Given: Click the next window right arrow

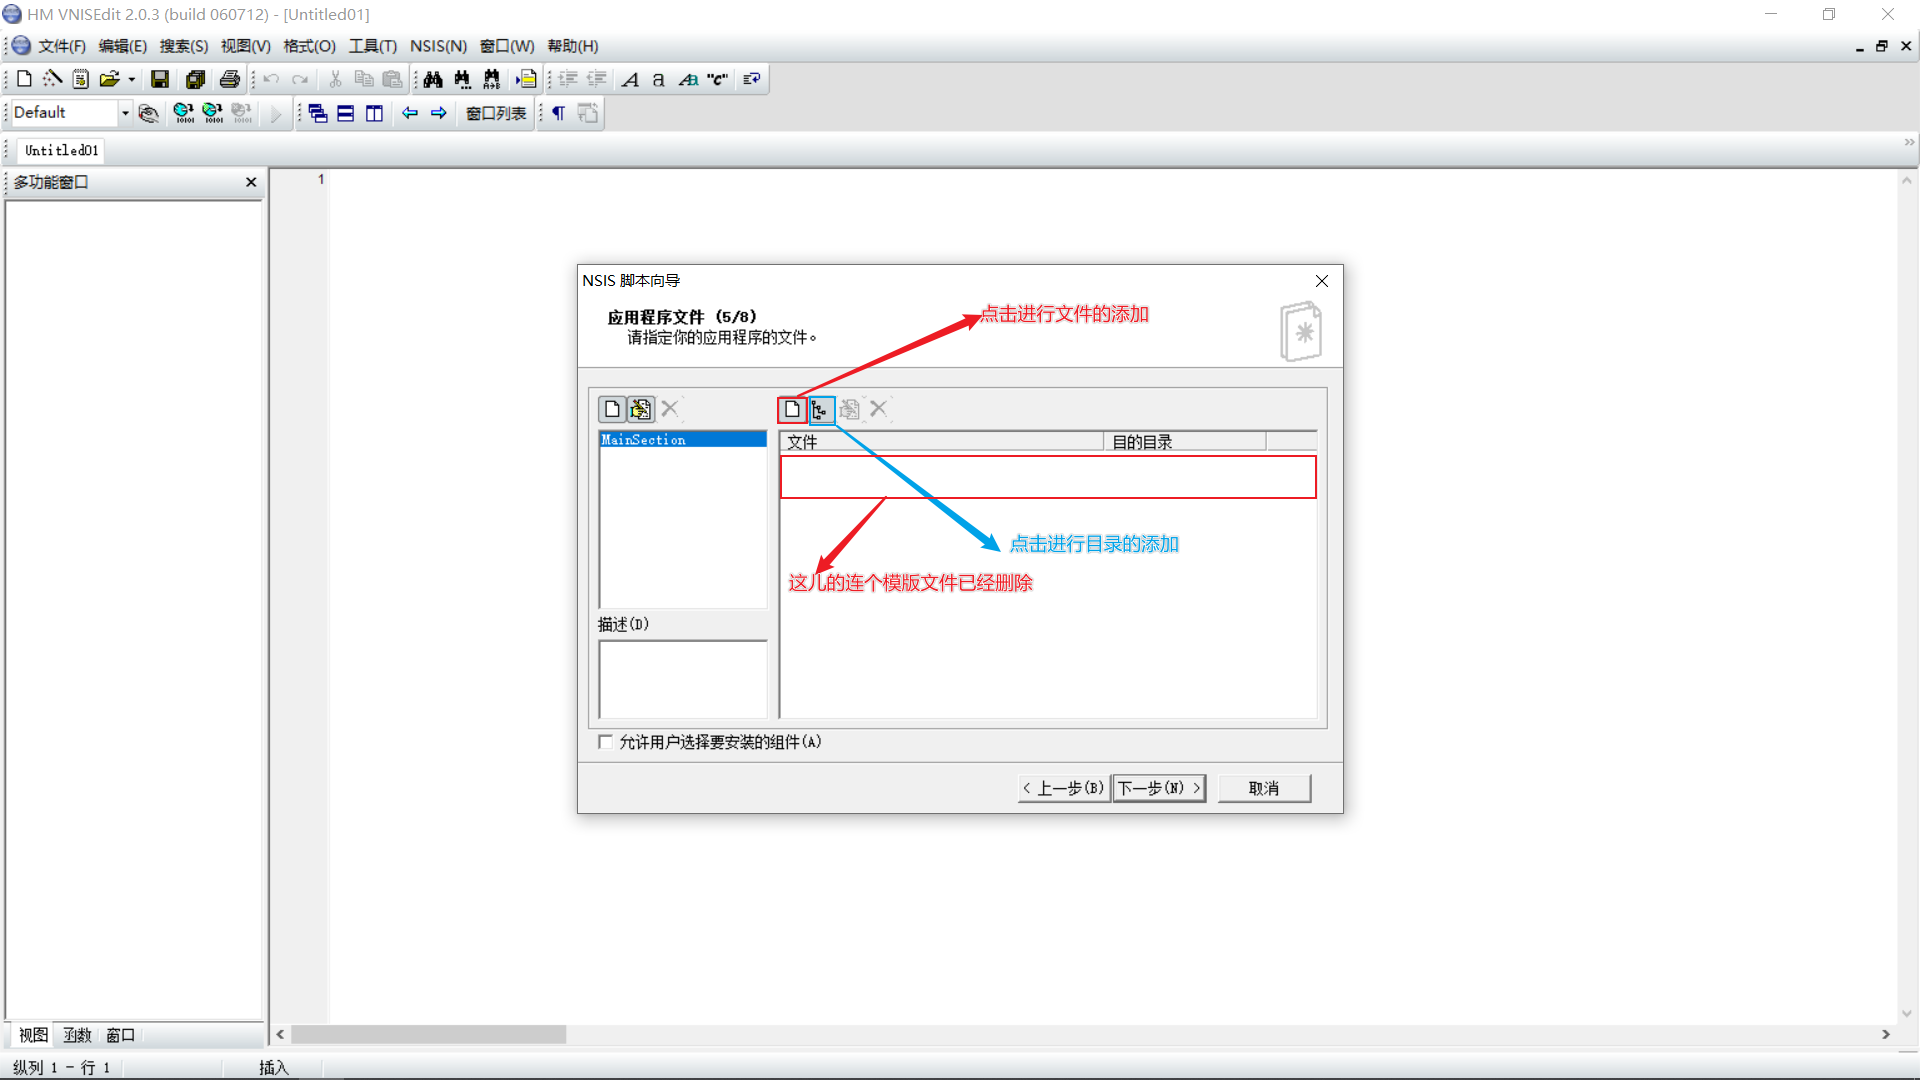Looking at the screenshot, I should click(x=439, y=113).
